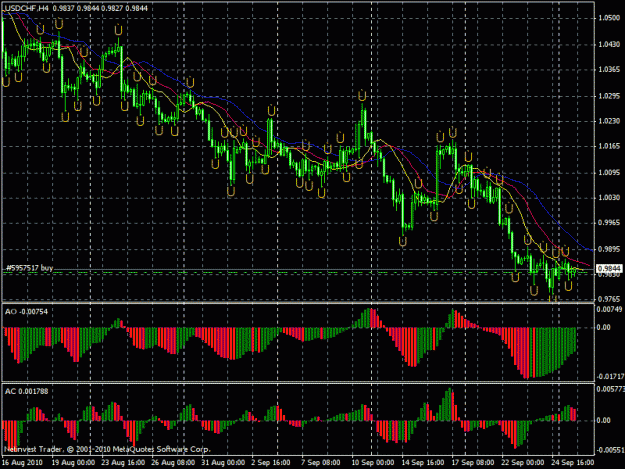
Task: Click the 0.9765 price axis label
Action: click(x=609, y=299)
